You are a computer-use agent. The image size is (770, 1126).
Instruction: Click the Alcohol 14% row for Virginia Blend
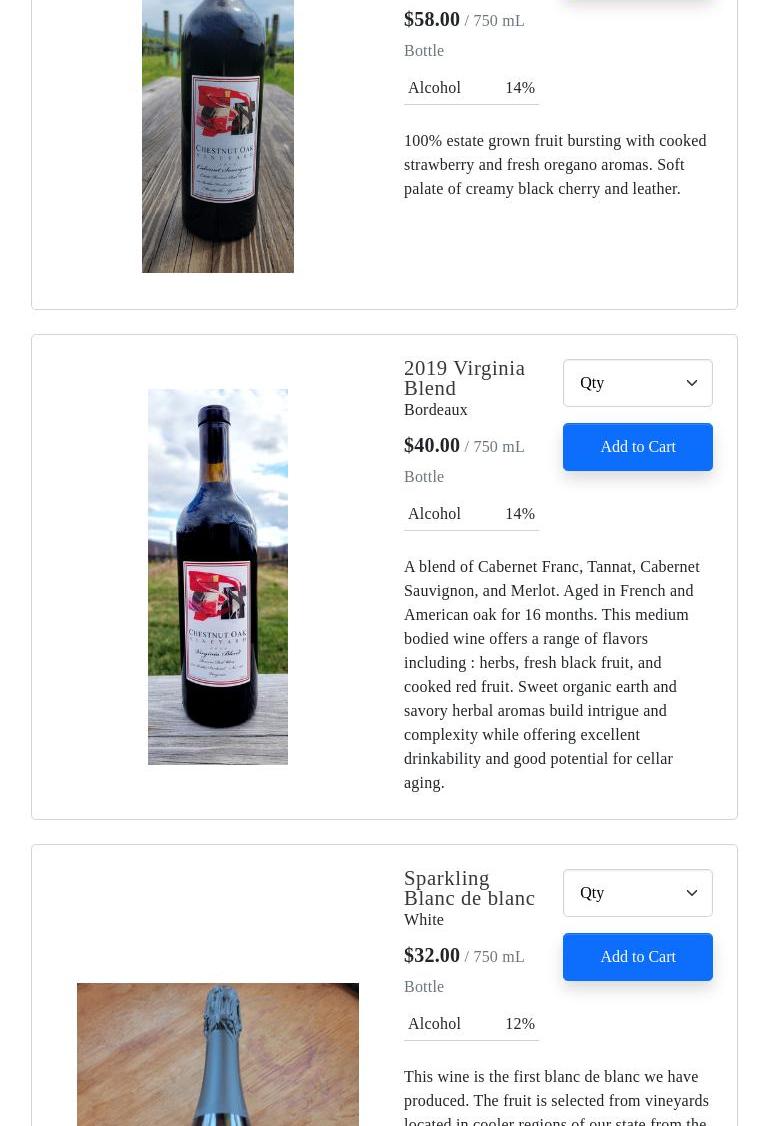coord(471,514)
